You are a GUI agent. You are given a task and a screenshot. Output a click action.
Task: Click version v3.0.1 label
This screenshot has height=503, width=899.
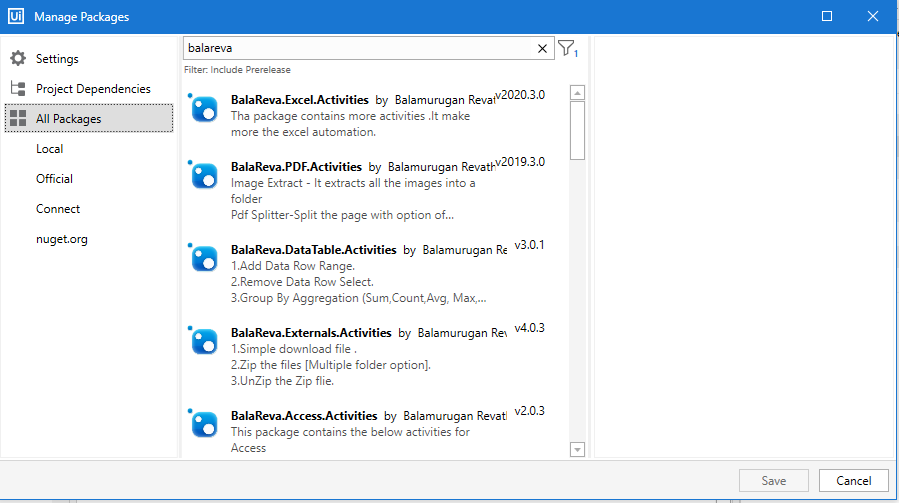pyautogui.click(x=529, y=245)
